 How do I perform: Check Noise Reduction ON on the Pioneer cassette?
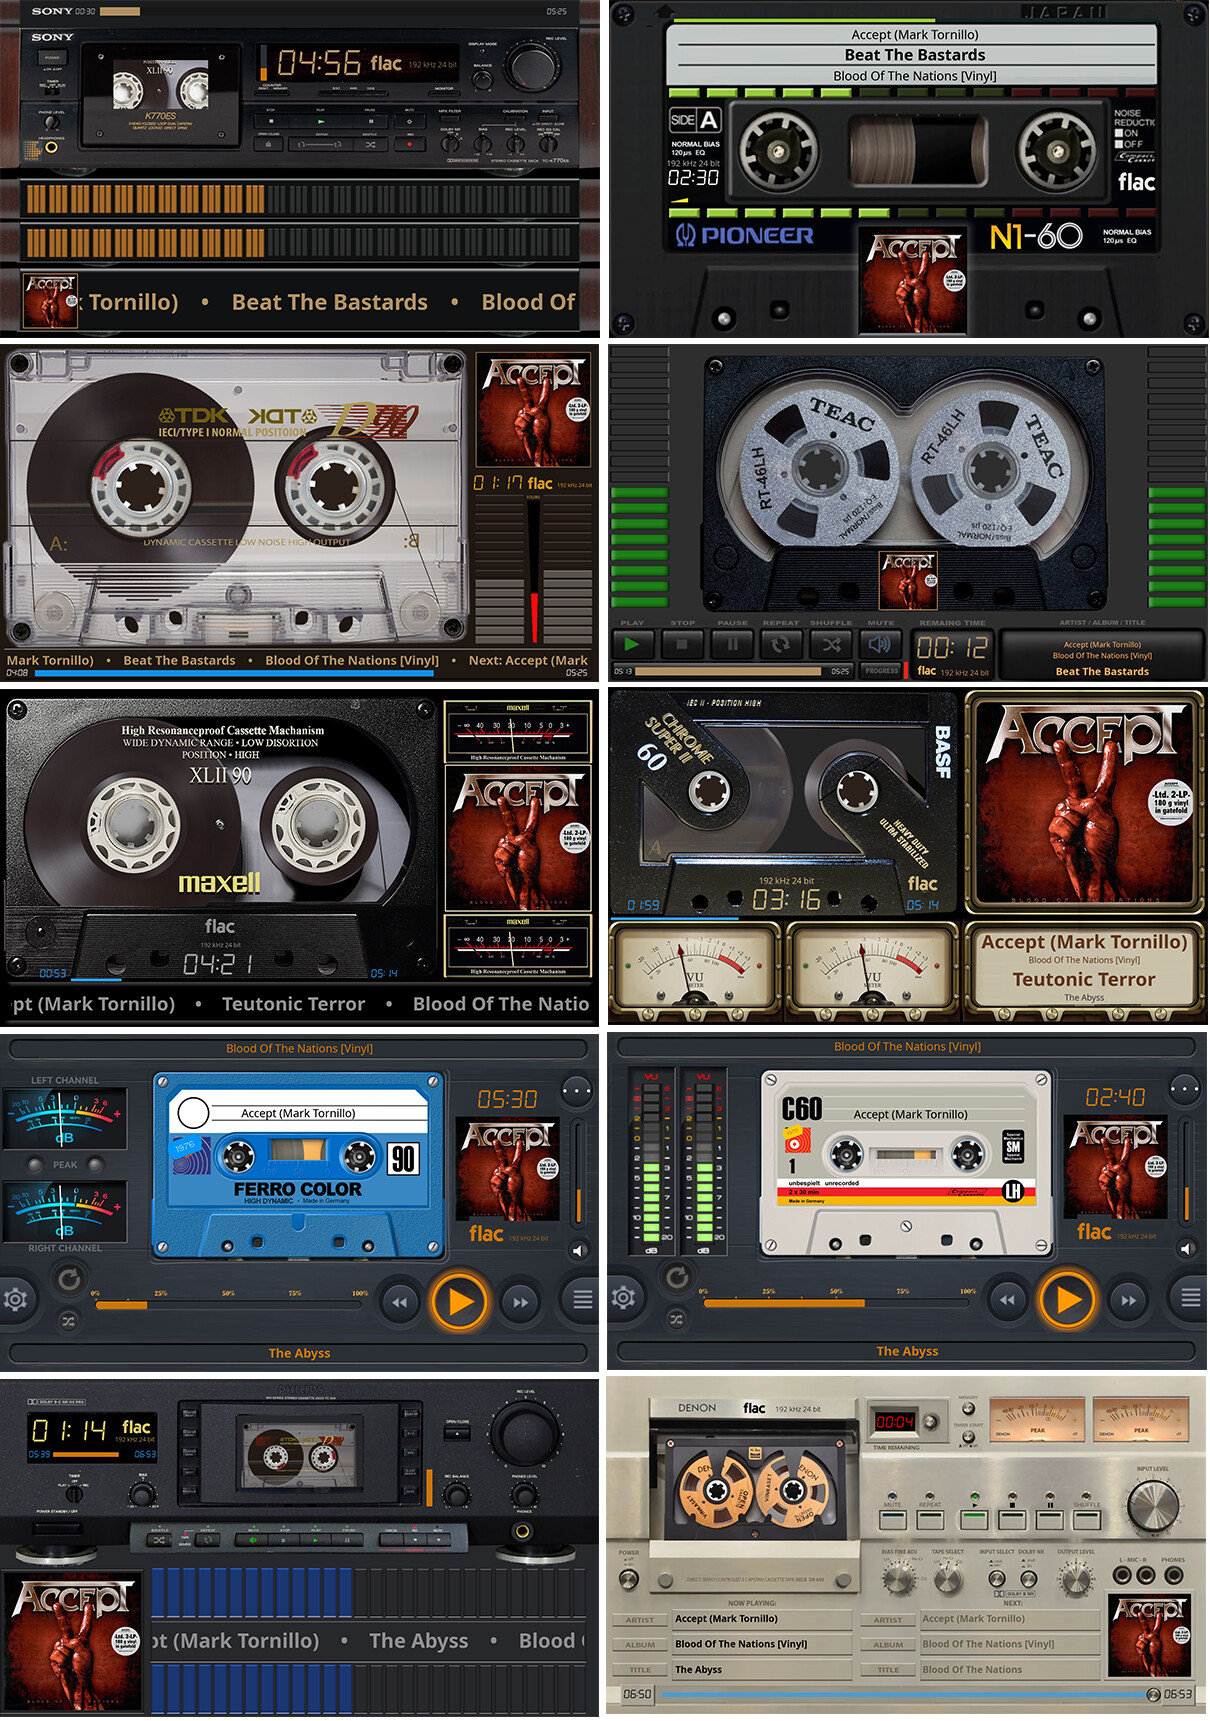1120,133
